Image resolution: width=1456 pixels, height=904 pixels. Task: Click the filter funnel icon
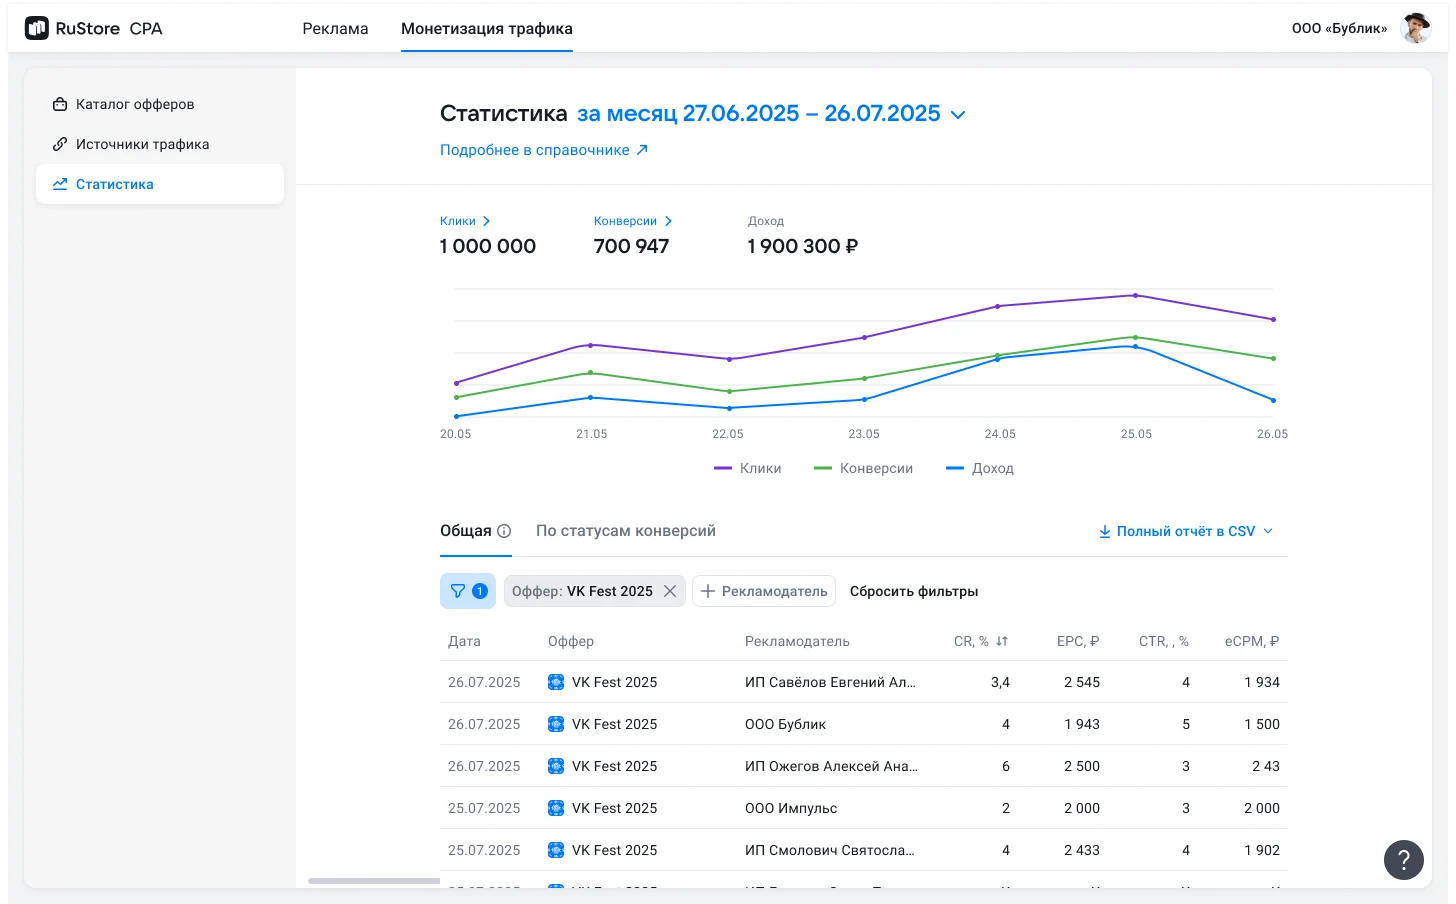point(458,591)
